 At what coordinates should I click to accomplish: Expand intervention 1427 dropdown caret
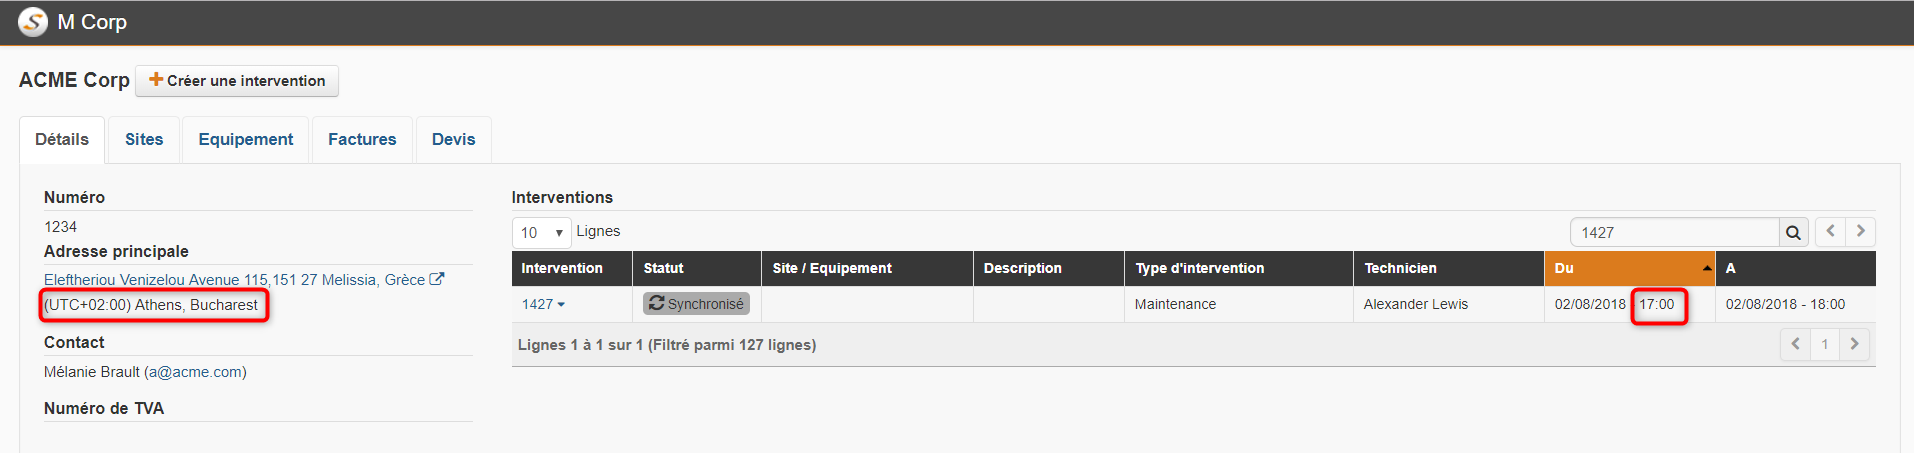tap(561, 305)
